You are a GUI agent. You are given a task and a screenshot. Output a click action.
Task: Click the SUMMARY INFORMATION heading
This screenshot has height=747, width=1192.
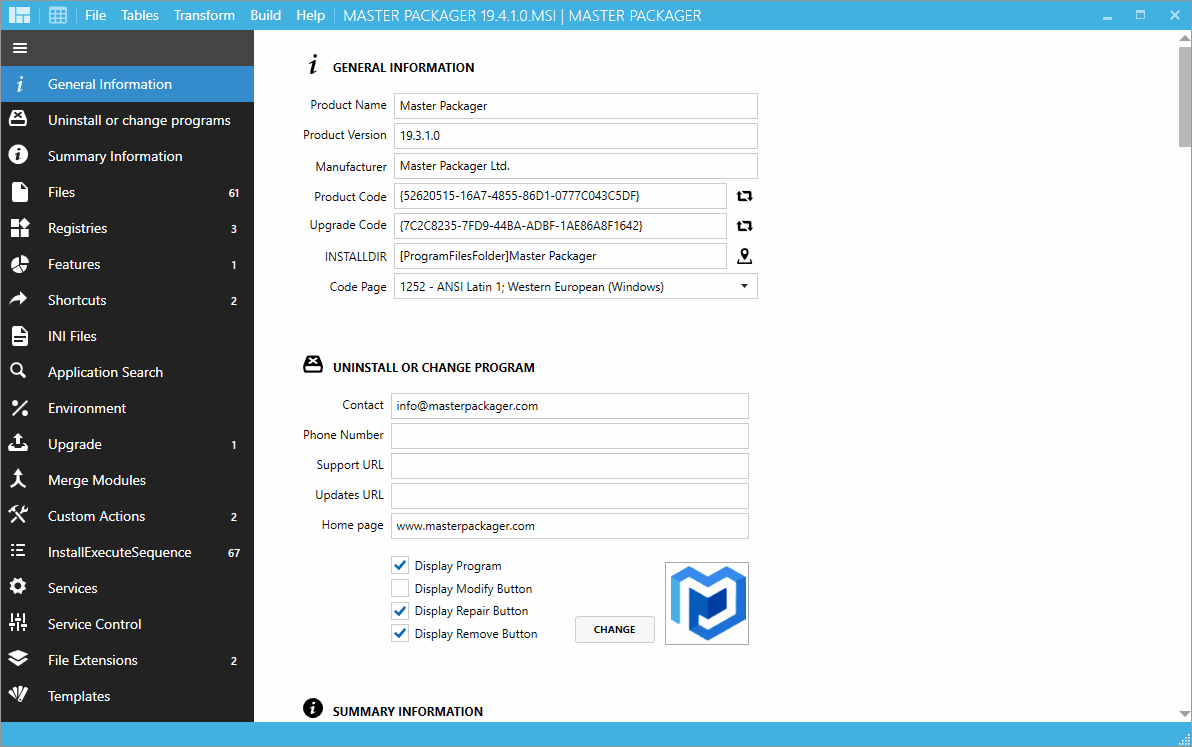(x=407, y=711)
